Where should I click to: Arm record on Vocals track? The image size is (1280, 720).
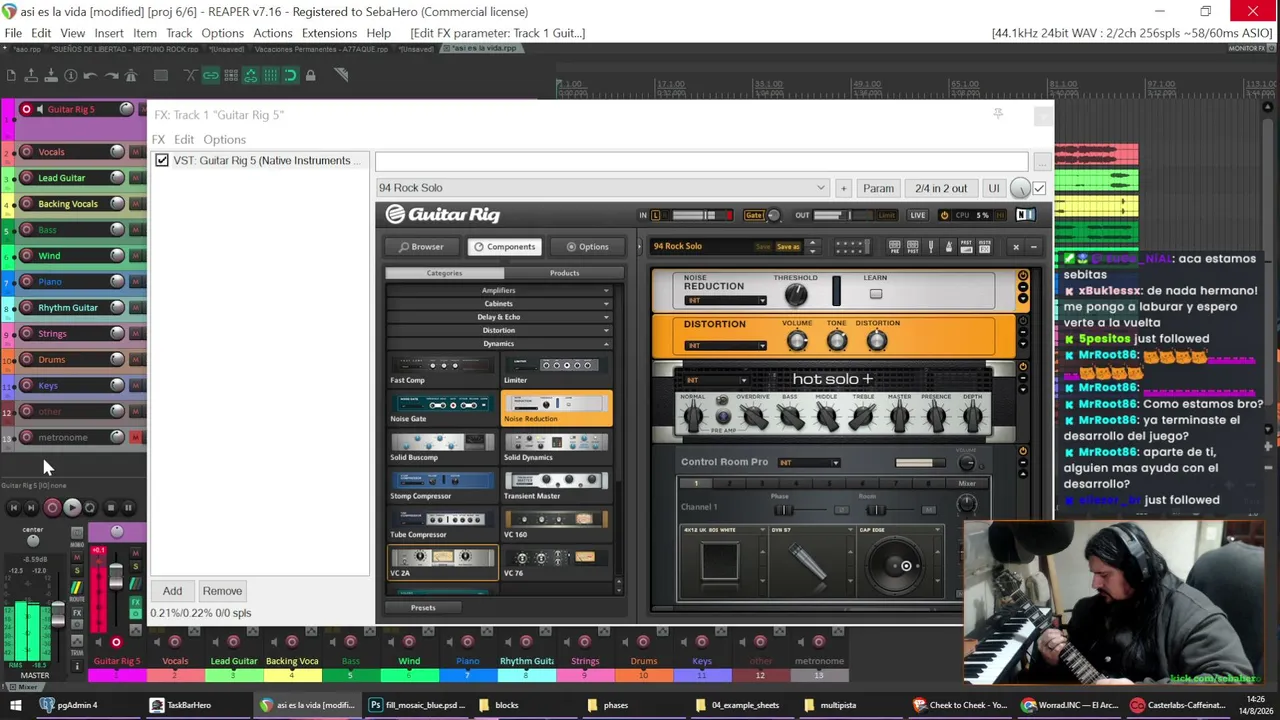coord(26,152)
